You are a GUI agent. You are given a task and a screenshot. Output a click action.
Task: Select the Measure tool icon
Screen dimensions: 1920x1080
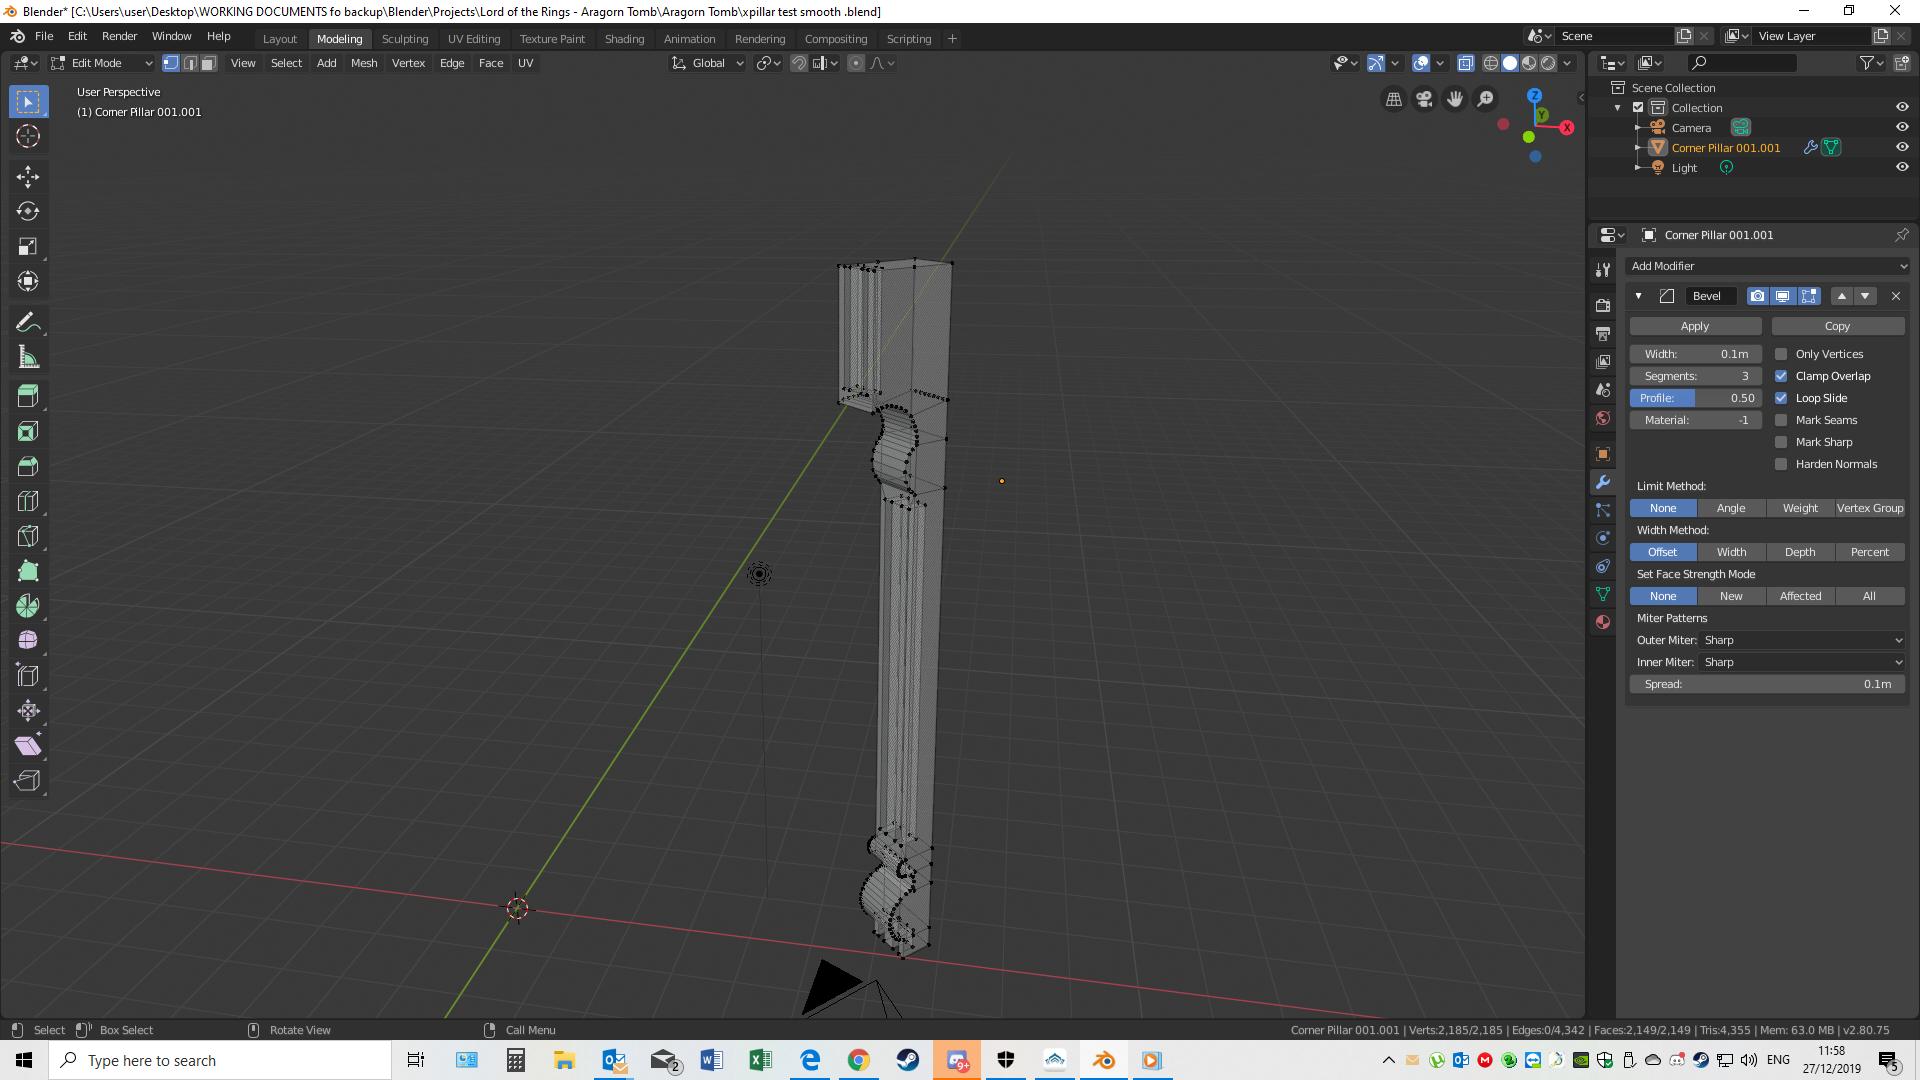(x=28, y=357)
